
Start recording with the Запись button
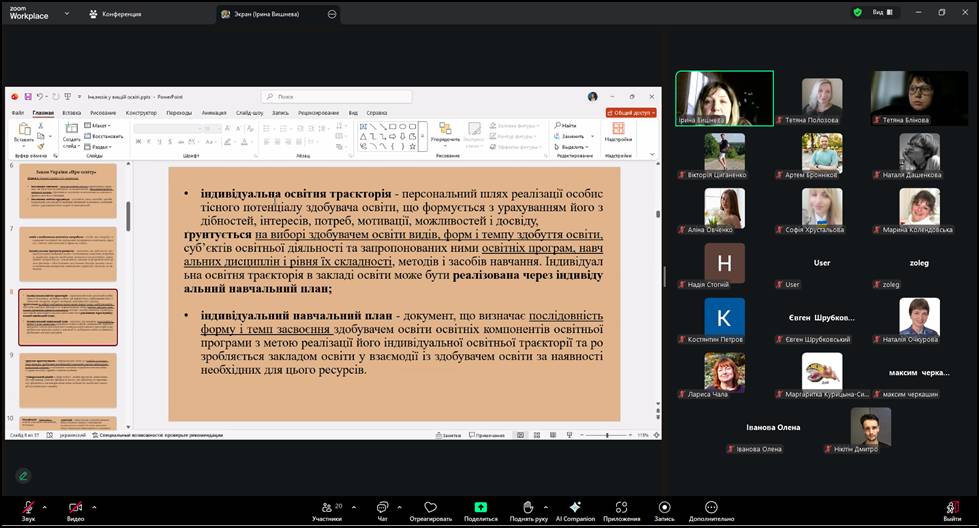(x=664, y=508)
